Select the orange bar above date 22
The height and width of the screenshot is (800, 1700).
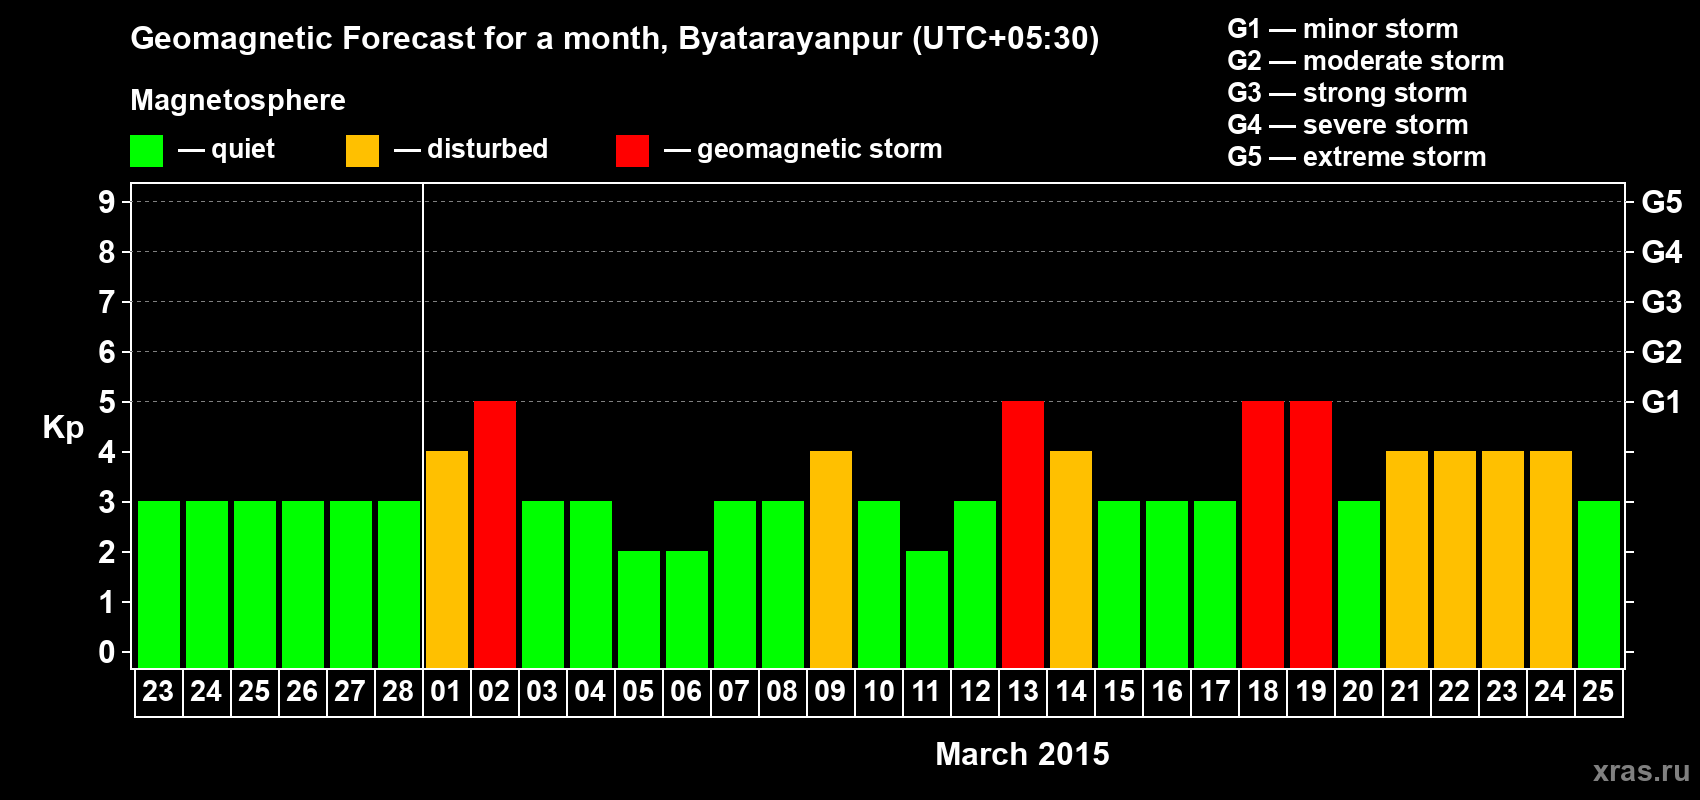pos(1455,560)
